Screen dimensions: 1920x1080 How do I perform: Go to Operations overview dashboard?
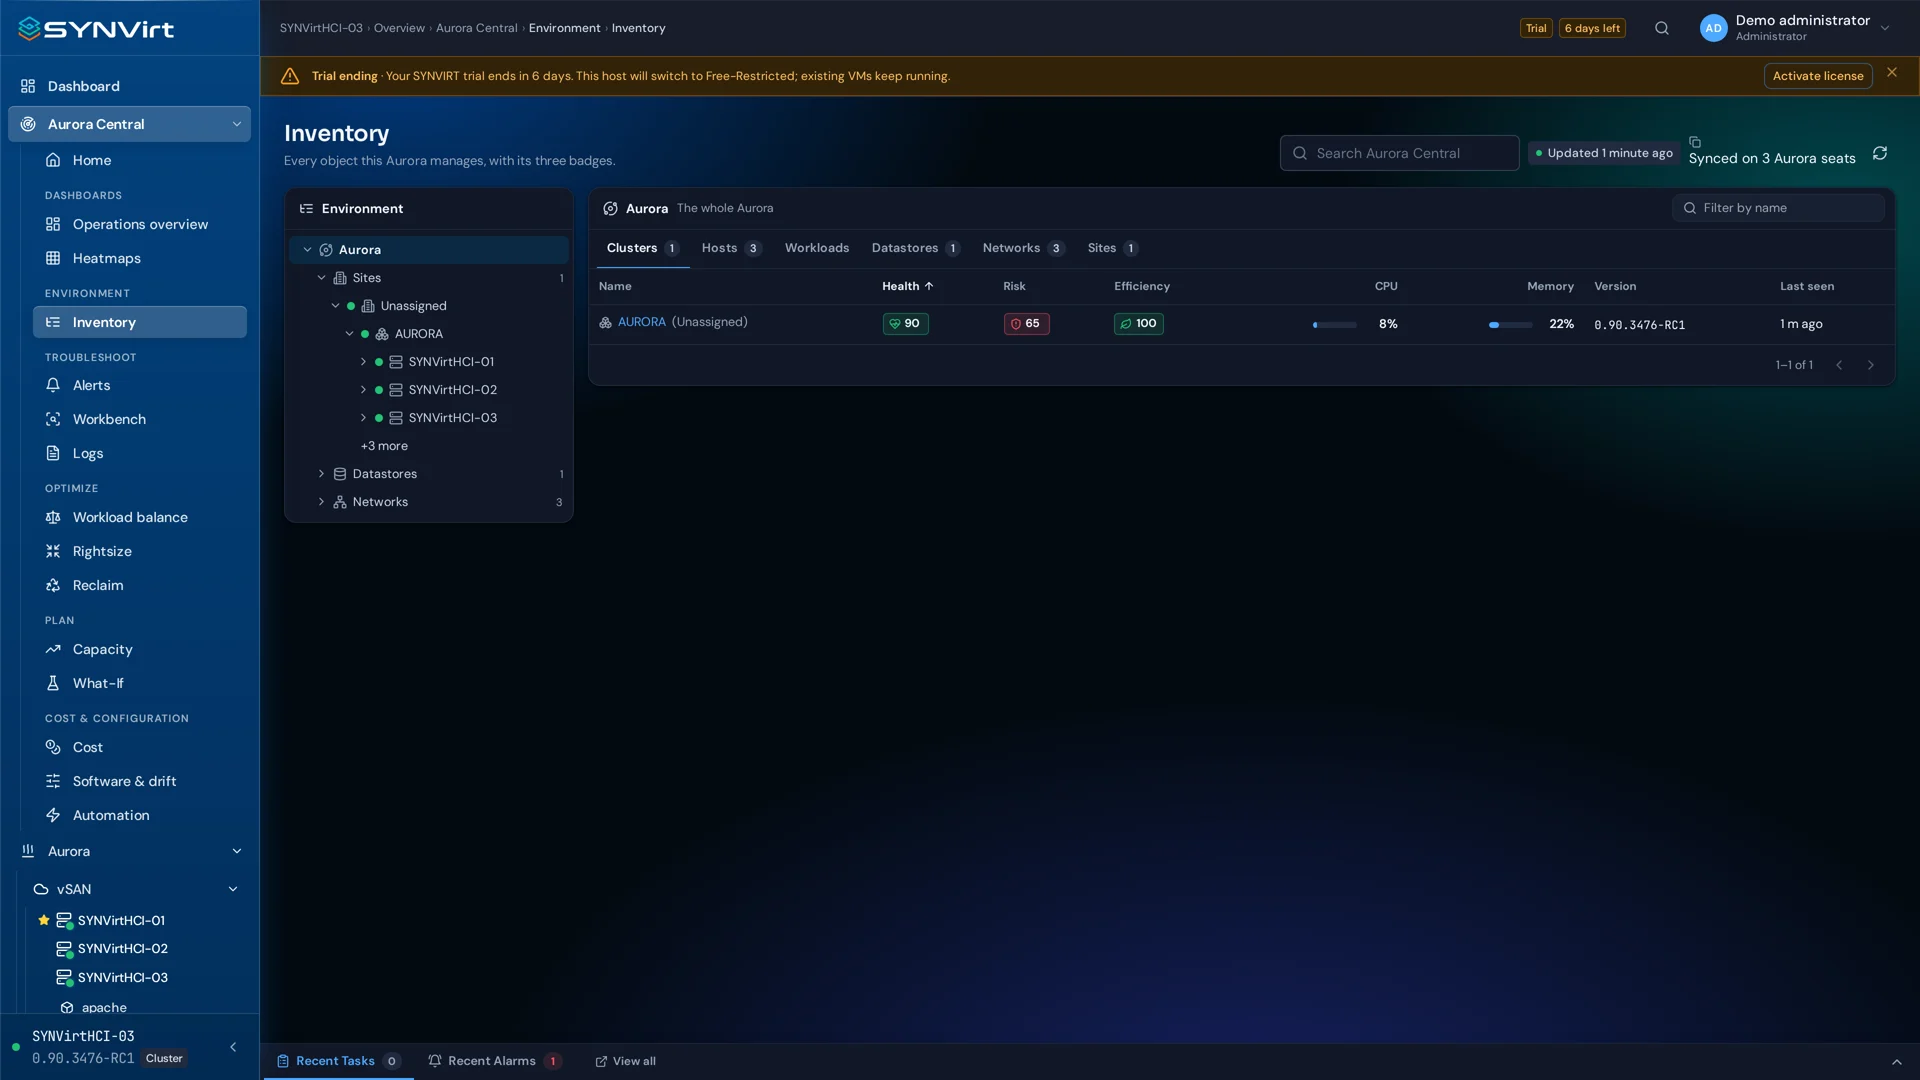[140, 224]
